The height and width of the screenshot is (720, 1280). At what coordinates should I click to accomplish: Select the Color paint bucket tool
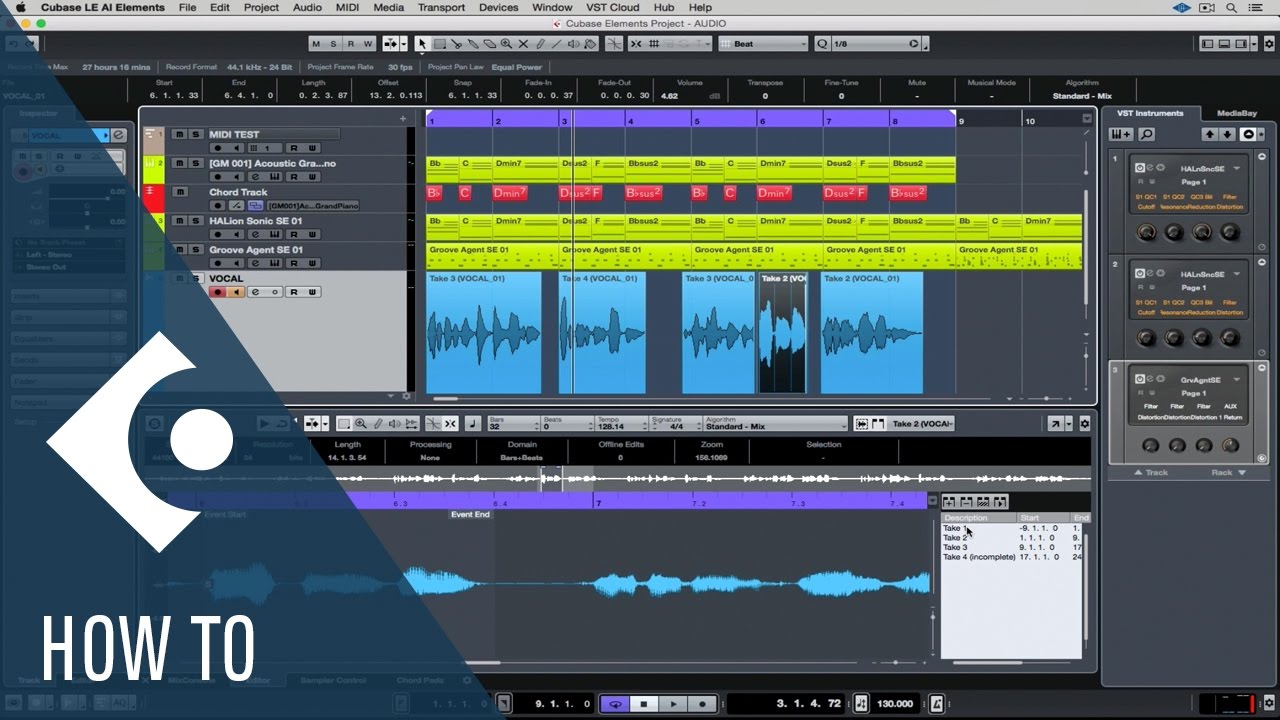click(x=591, y=44)
